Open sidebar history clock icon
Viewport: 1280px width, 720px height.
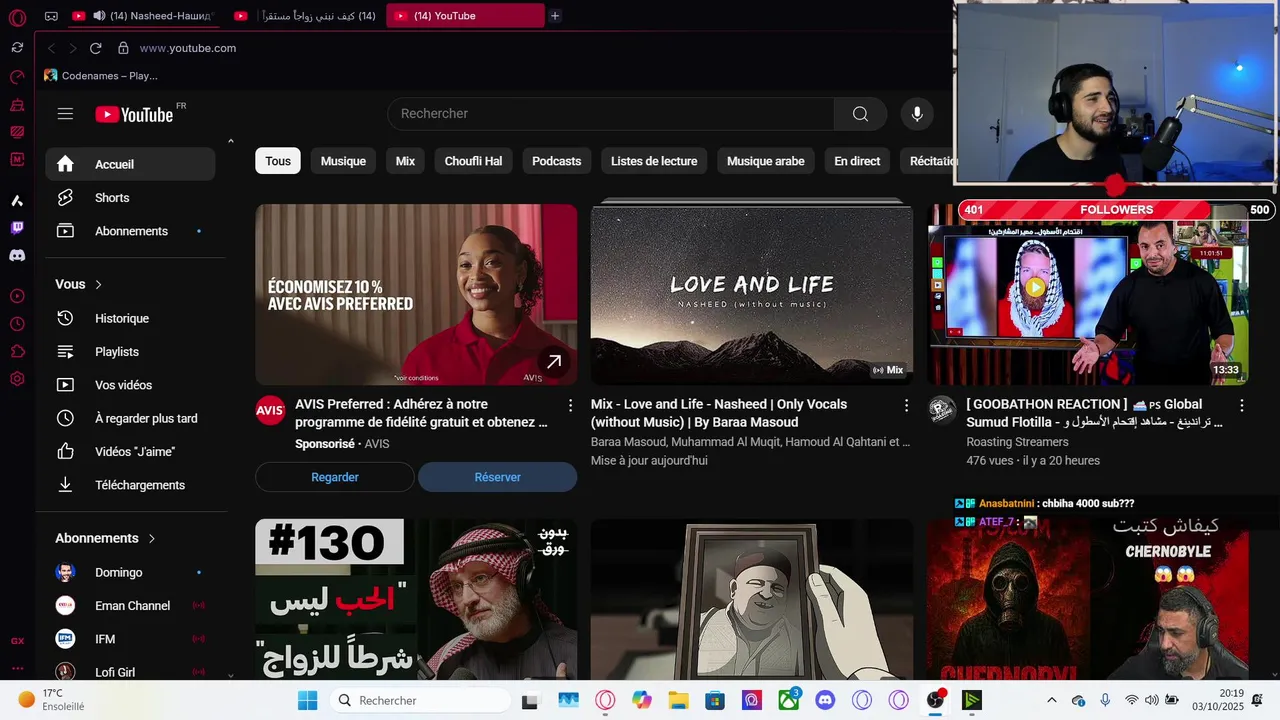point(17,324)
